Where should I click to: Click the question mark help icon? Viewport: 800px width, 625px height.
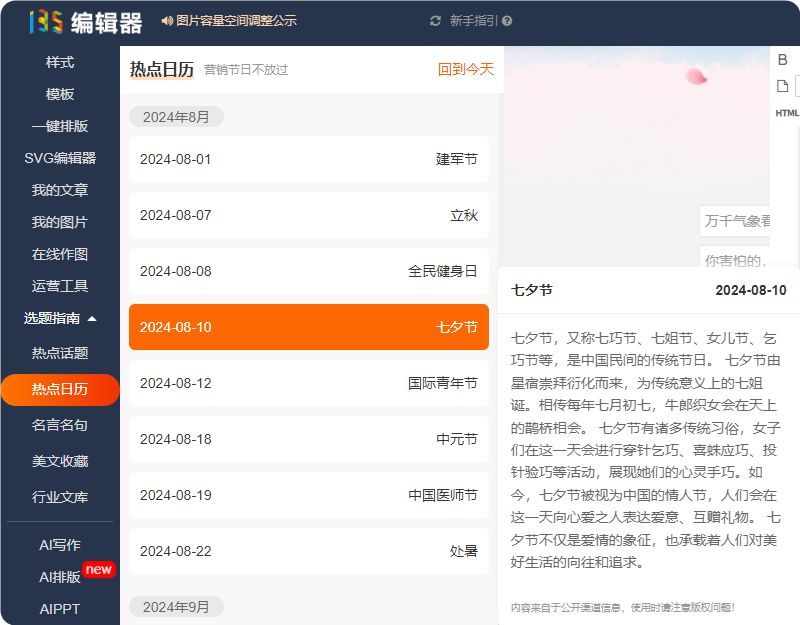click(x=507, y=21)
